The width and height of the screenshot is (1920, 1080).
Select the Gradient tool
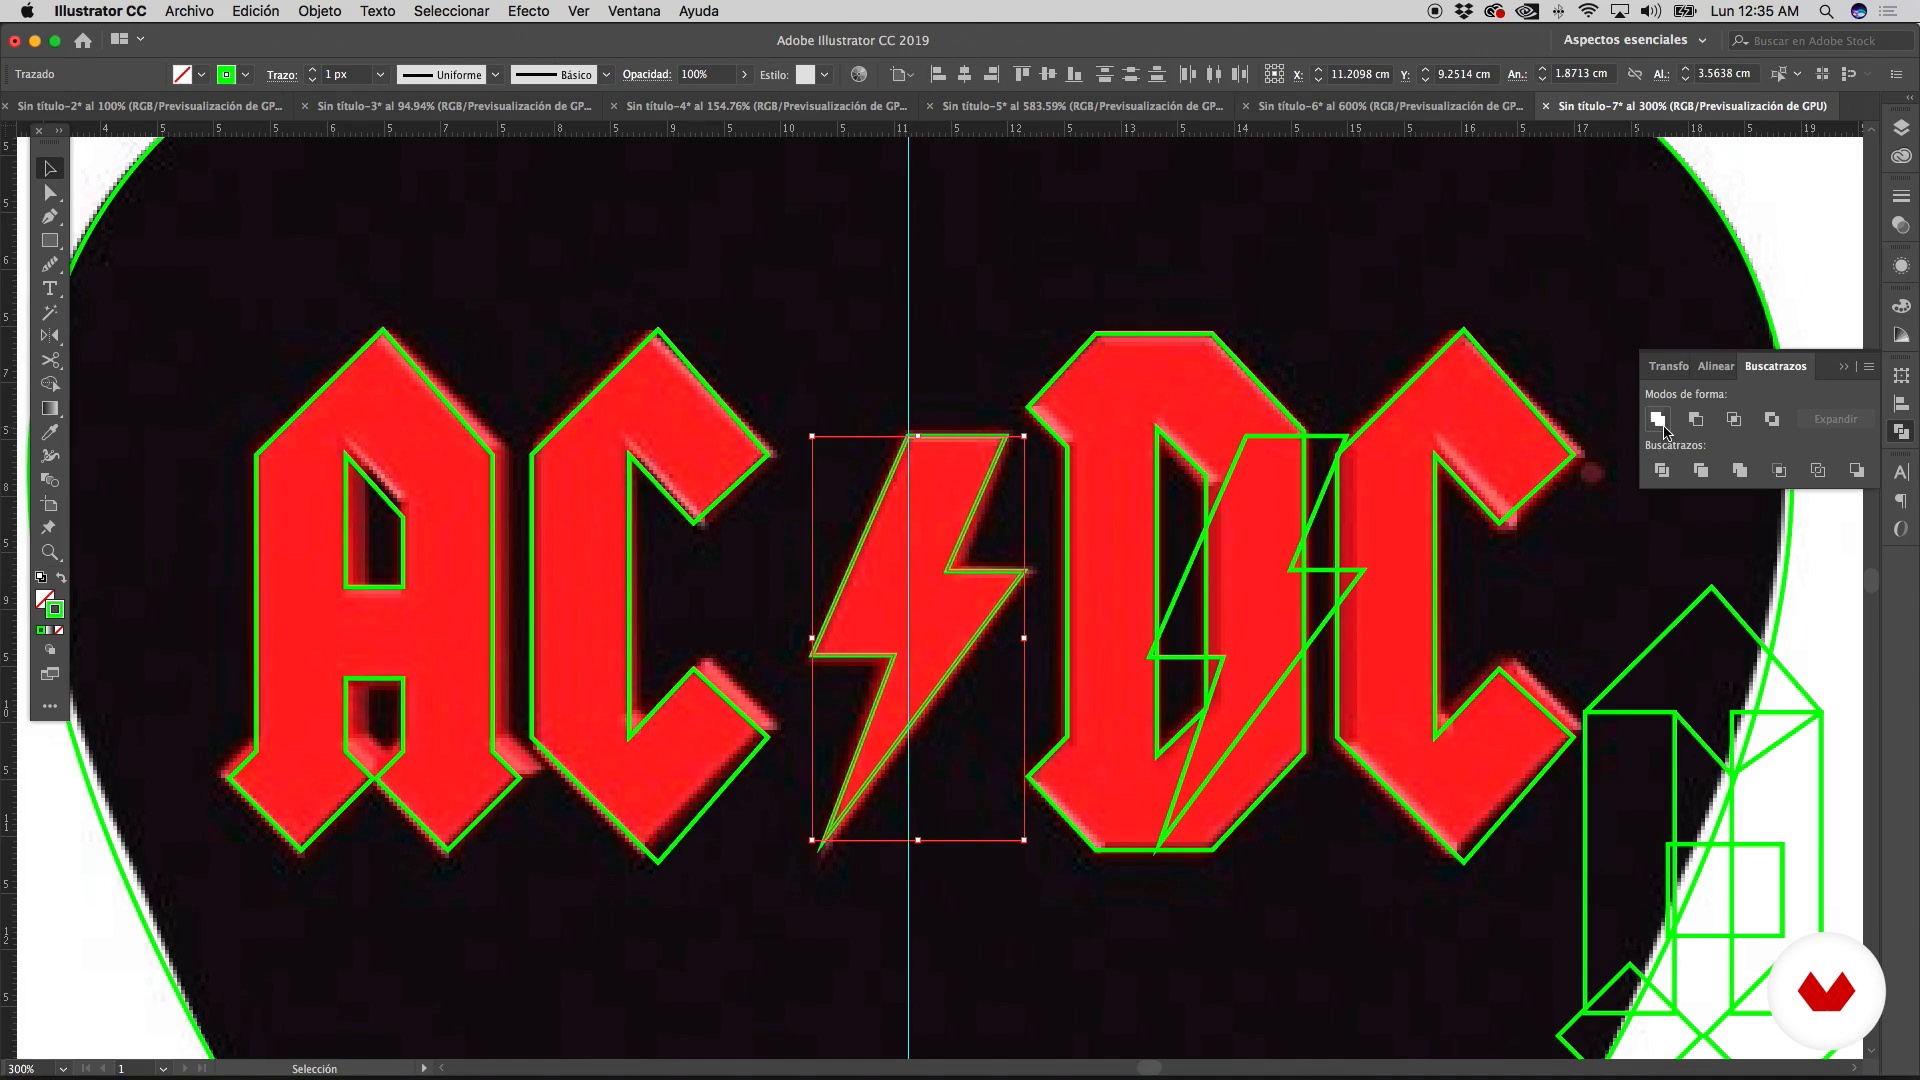point(50,409)
